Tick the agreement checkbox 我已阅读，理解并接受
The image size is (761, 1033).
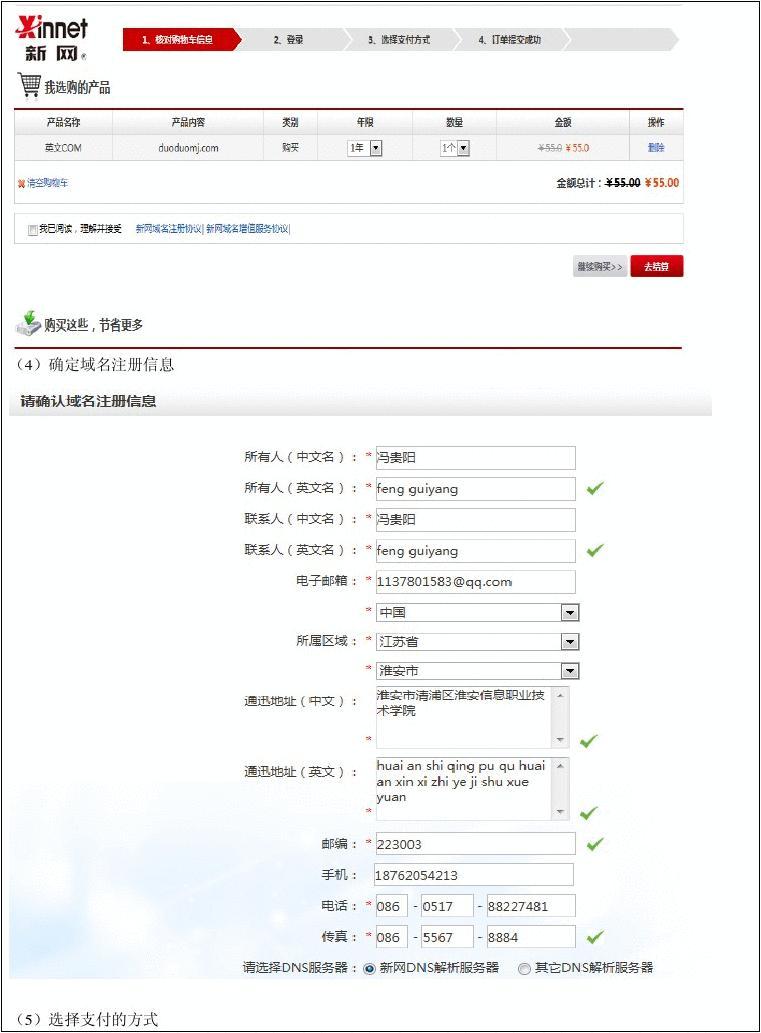(33, 230)
